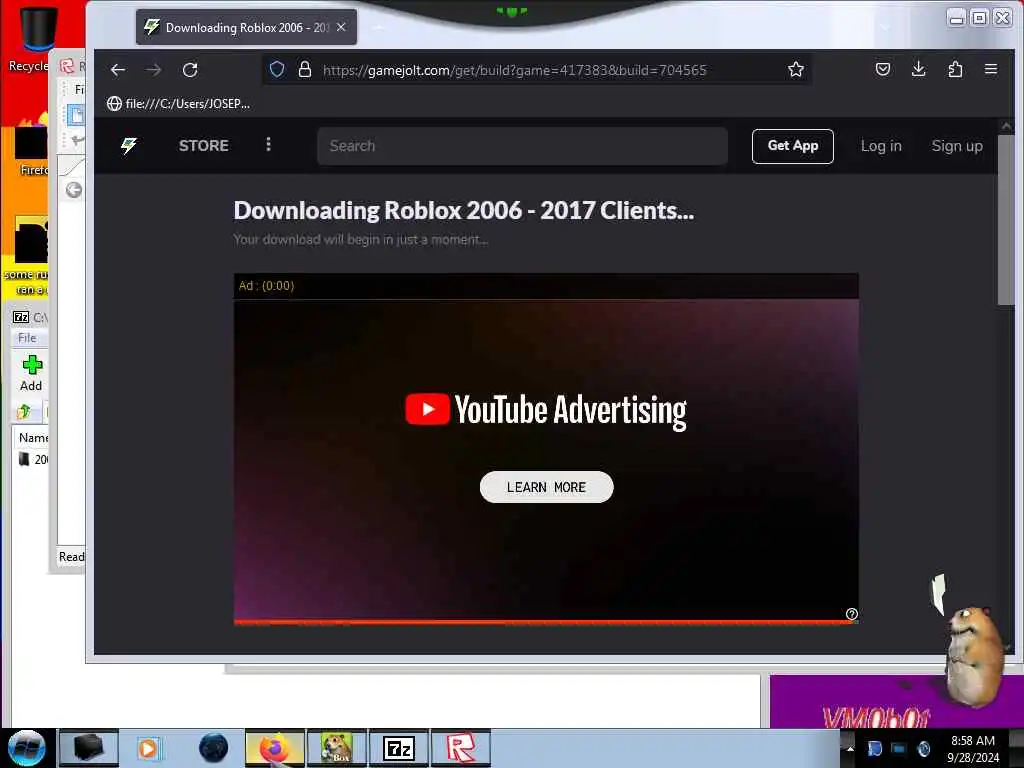Switch to 7-Zip in the taskbar
Image resolution: width=1024 pixels, height=768 pixels.
pos(399,748)
